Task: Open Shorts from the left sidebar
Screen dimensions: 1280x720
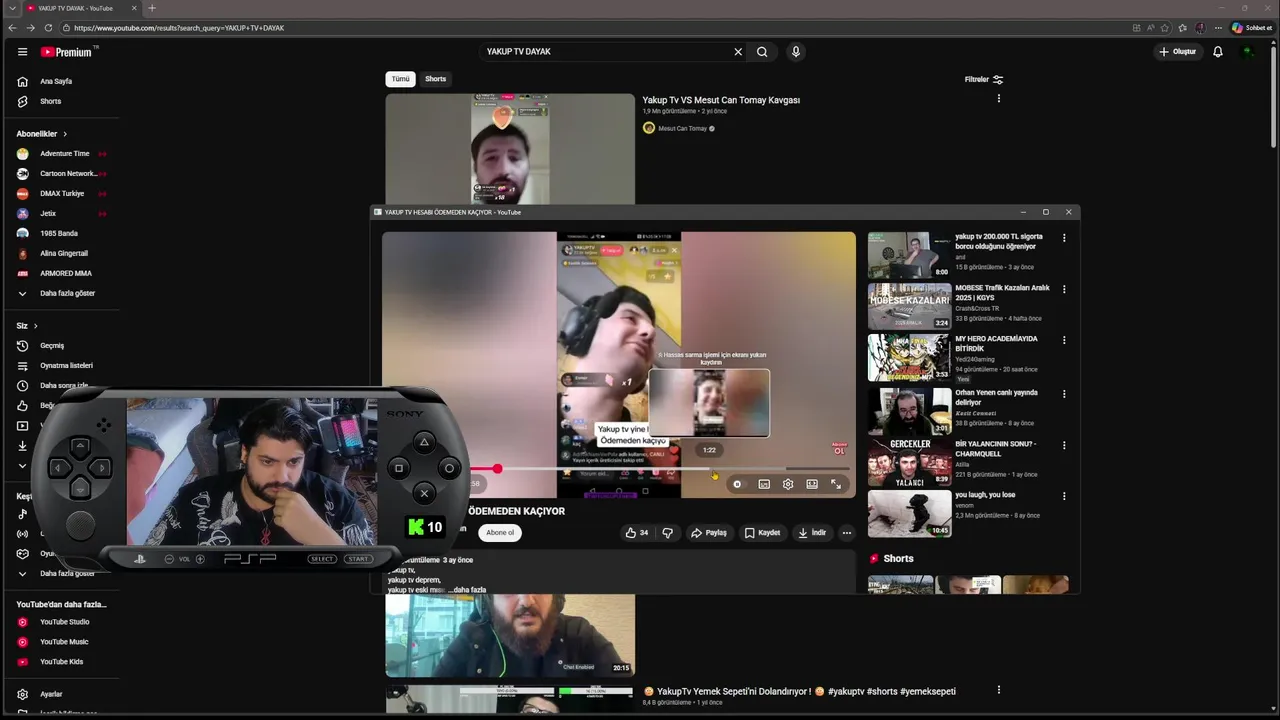Action: click(50, 101)
